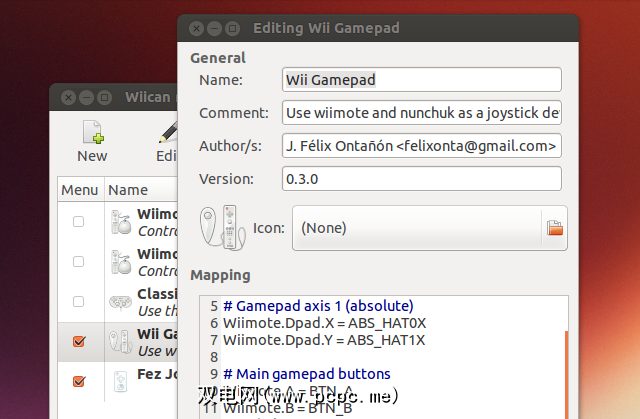Image resolution: width=640 pixels, height=419 pixels.
Task: Enable menu checkbox for first Wiimote row
Action: (78, 222)
